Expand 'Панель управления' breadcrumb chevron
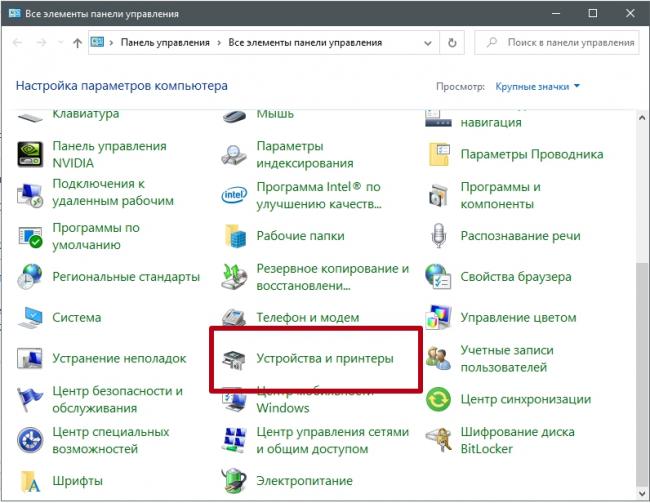Image resolution: width=650 pixels, height=503 pixels. click(218, 43)
